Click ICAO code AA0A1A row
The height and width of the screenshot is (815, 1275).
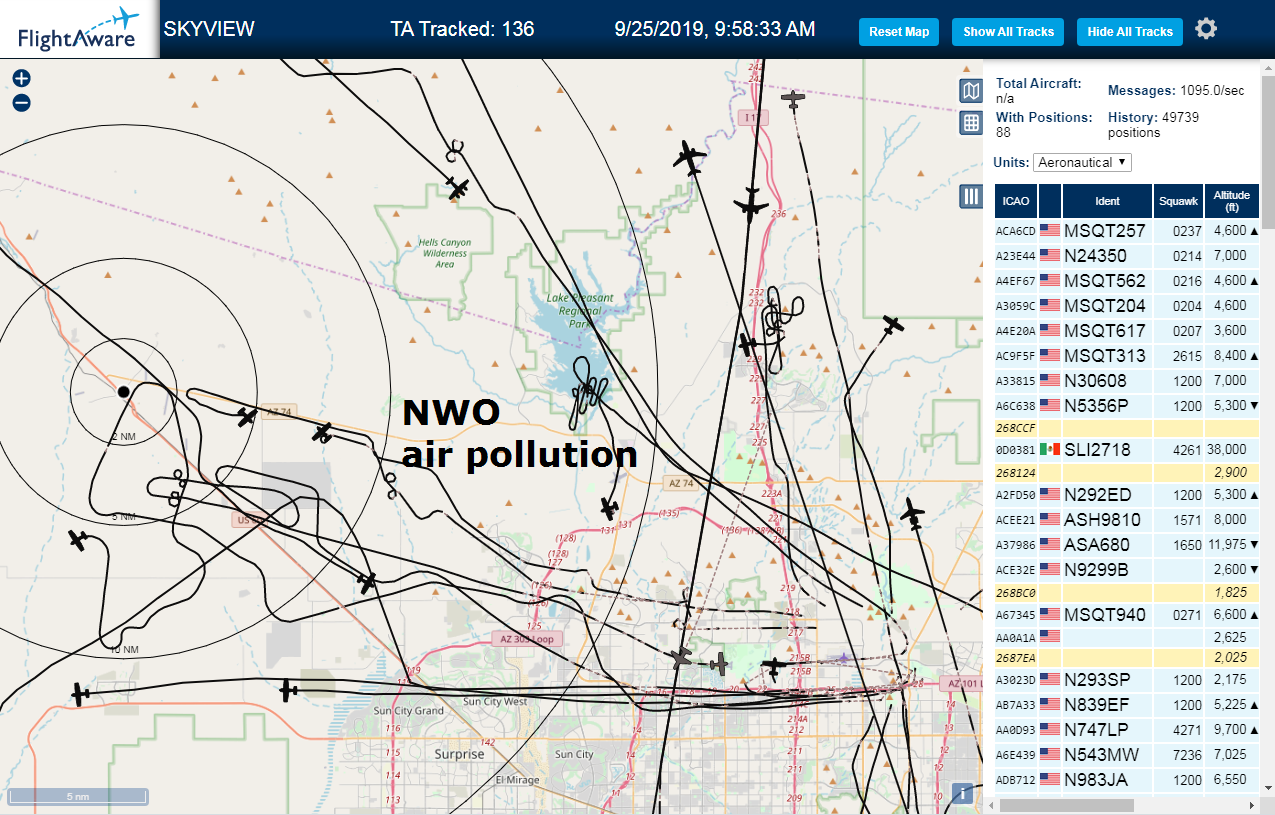pos(1127,636)
